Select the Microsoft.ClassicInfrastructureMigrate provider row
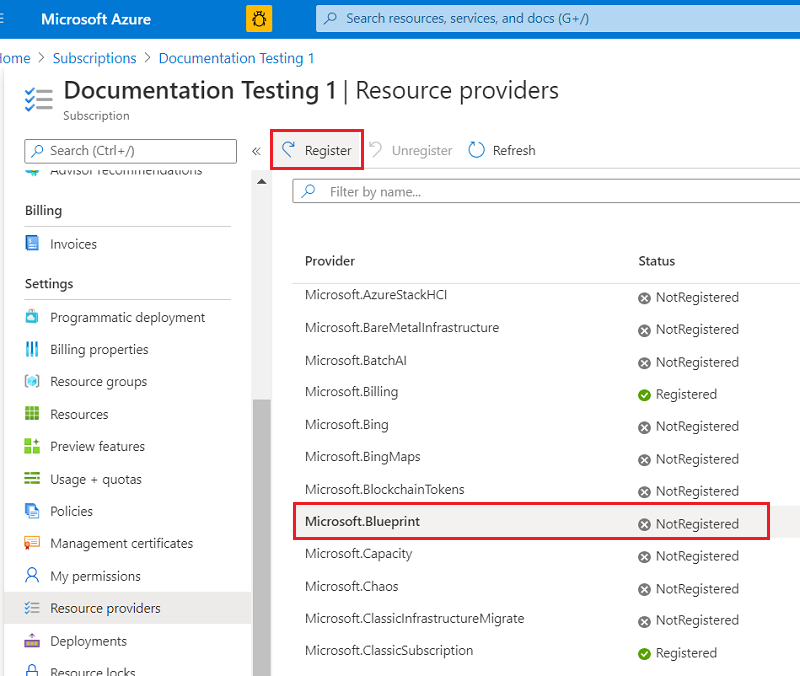The height and width of the screenshot is (676, 800). 546,619
